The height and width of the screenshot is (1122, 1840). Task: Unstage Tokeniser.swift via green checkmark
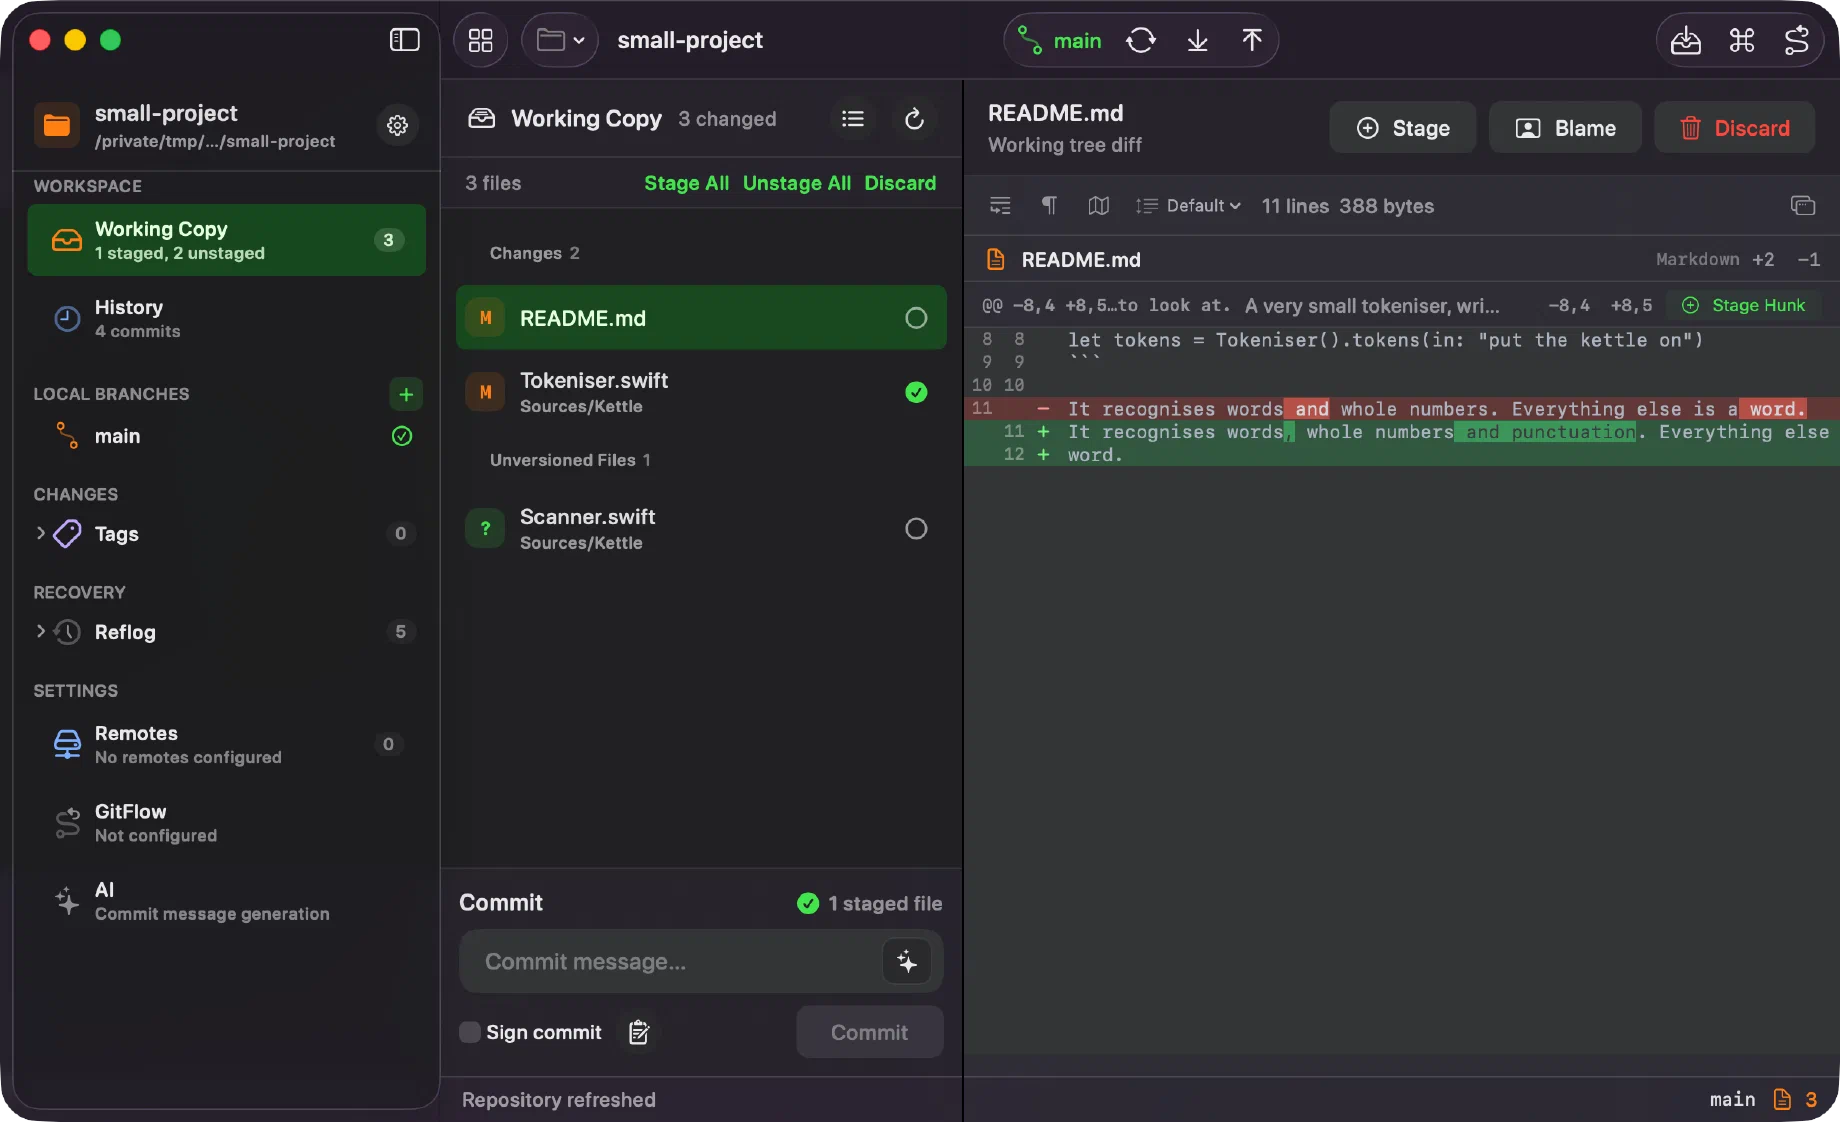coord(916,392)
